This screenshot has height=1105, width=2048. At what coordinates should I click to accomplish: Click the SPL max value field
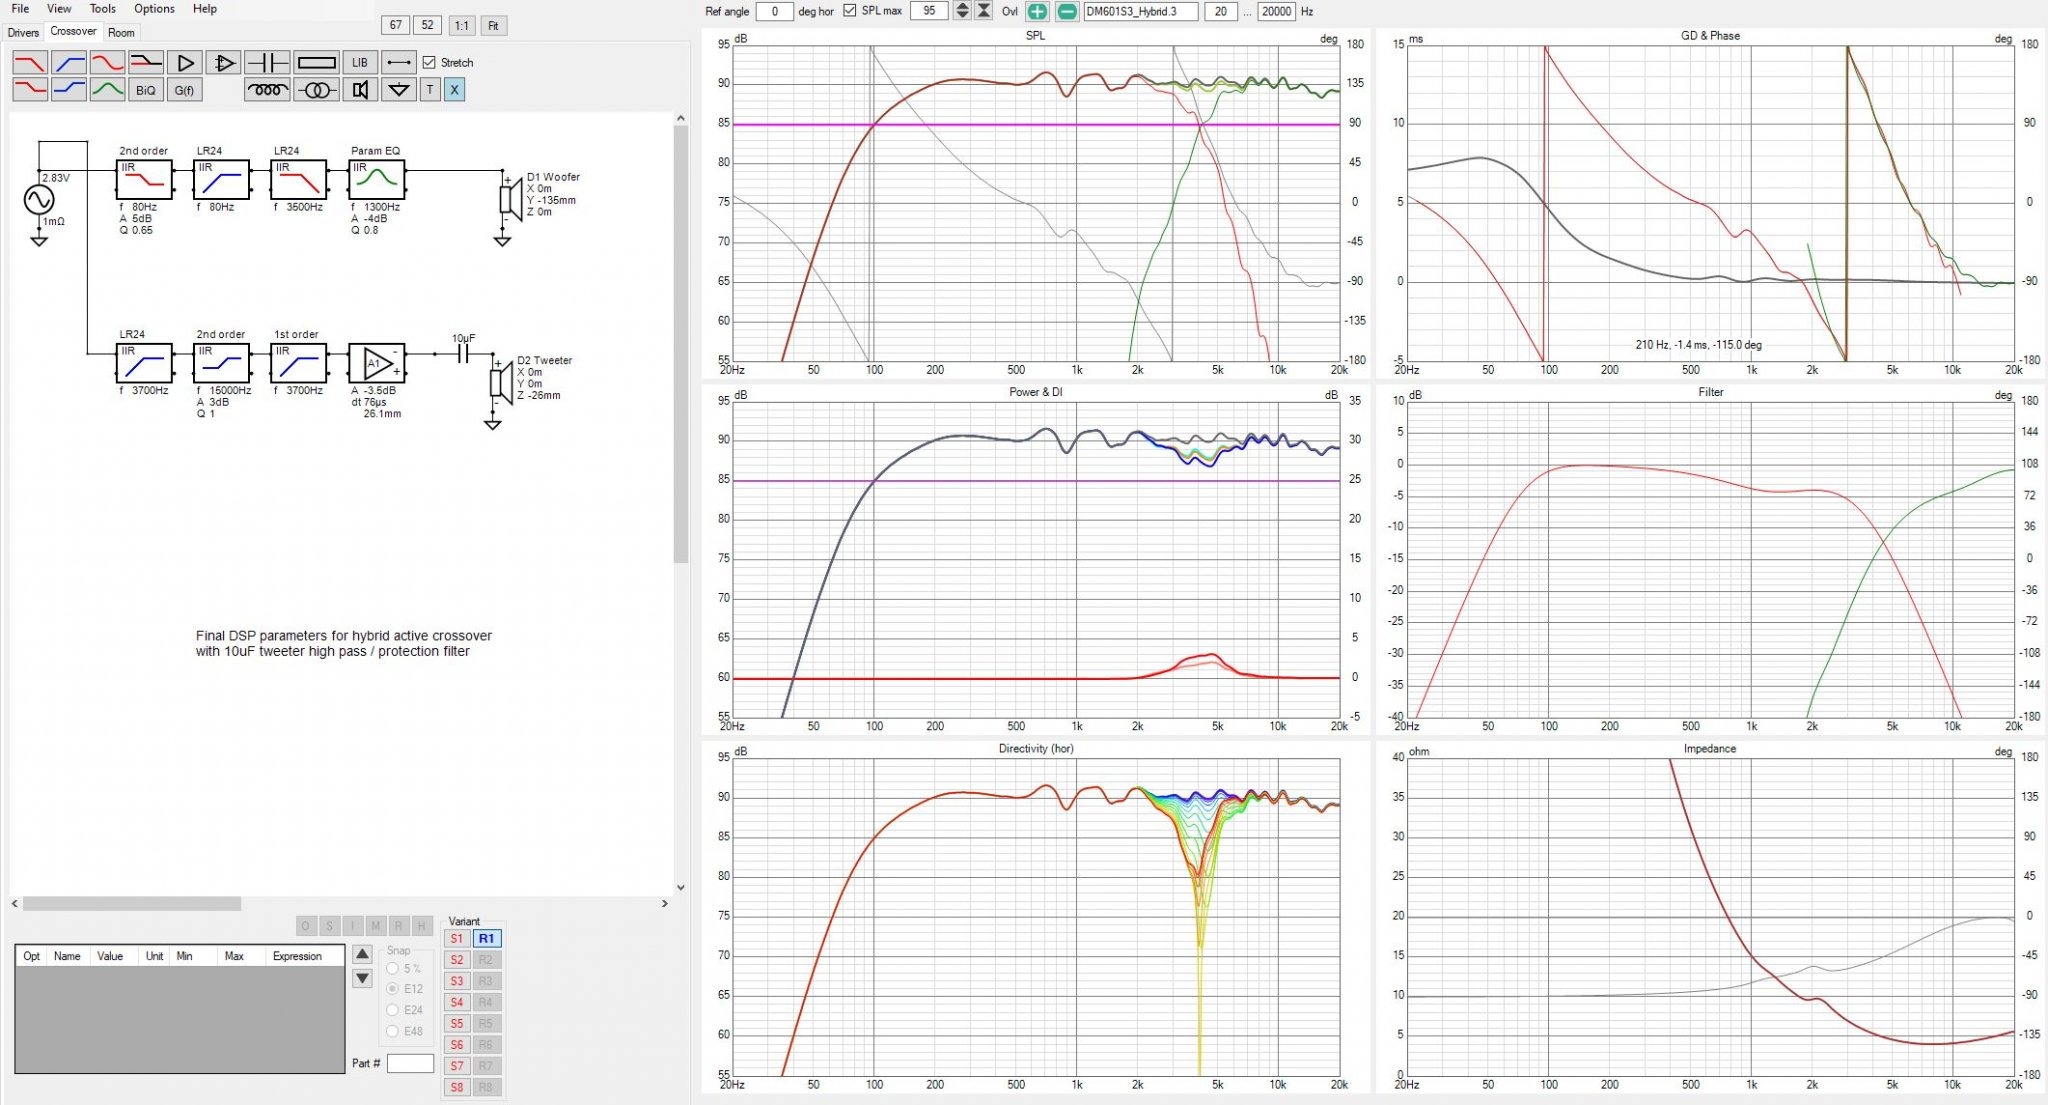click(x=929, y=11)
